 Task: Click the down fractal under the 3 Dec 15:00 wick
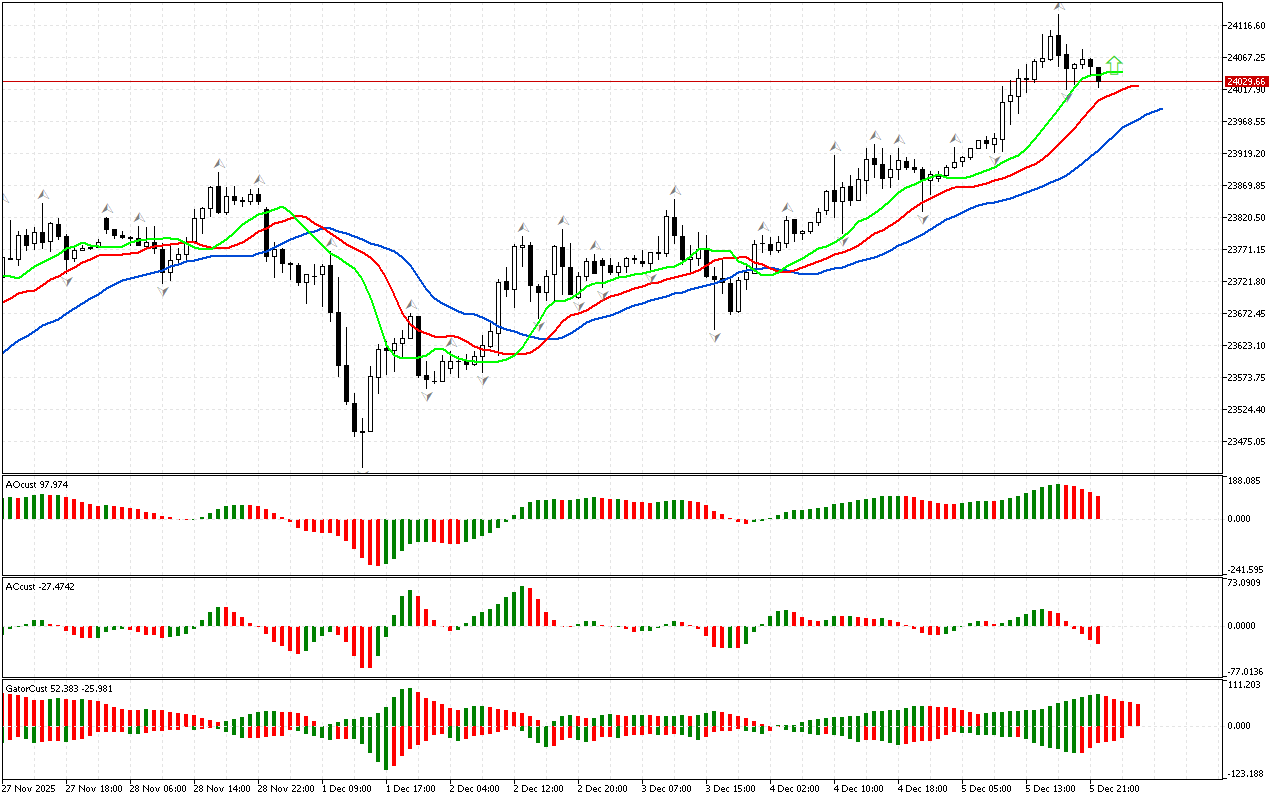click(714, 338)
